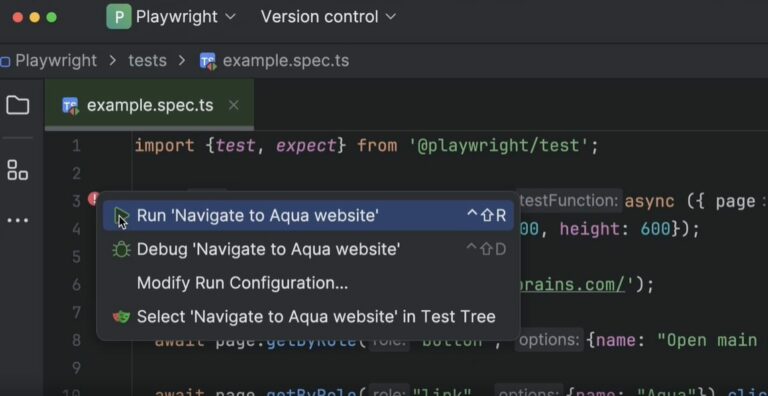Click the Debug bug icon
The width and height of the screenshot is (768, 396).
[121, 249]
